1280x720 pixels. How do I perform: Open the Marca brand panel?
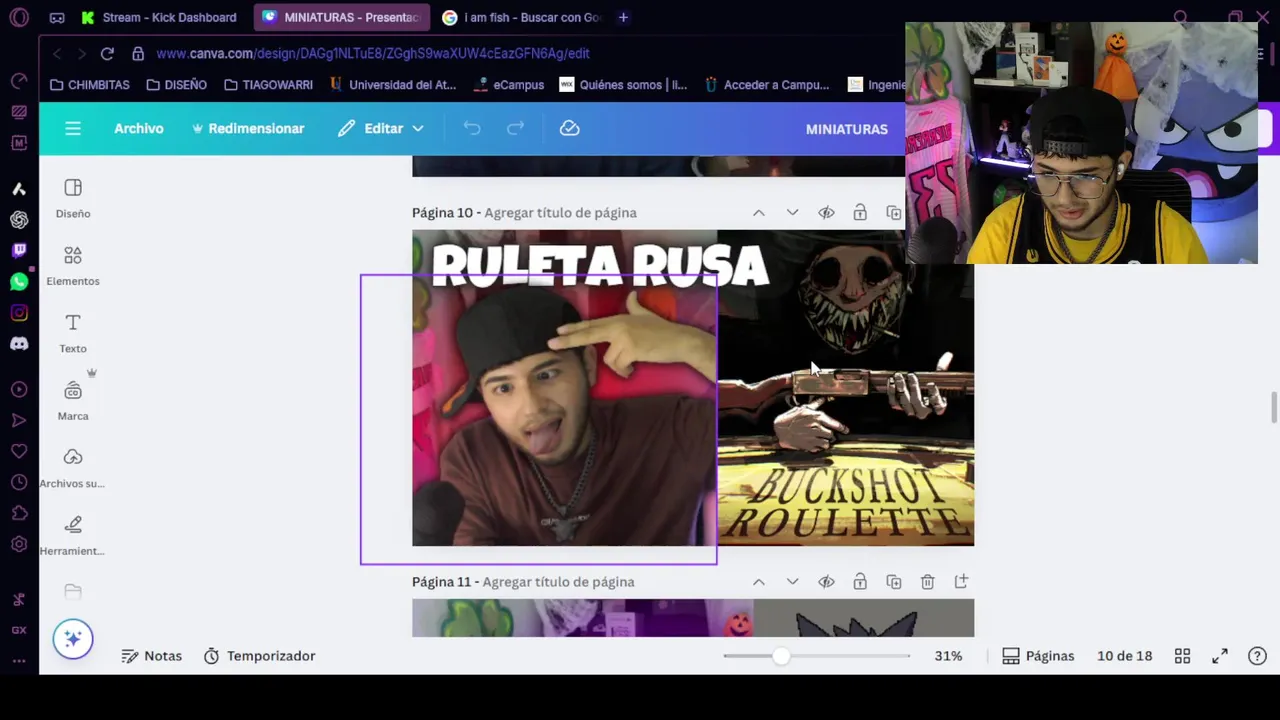(x=73, y=400)
